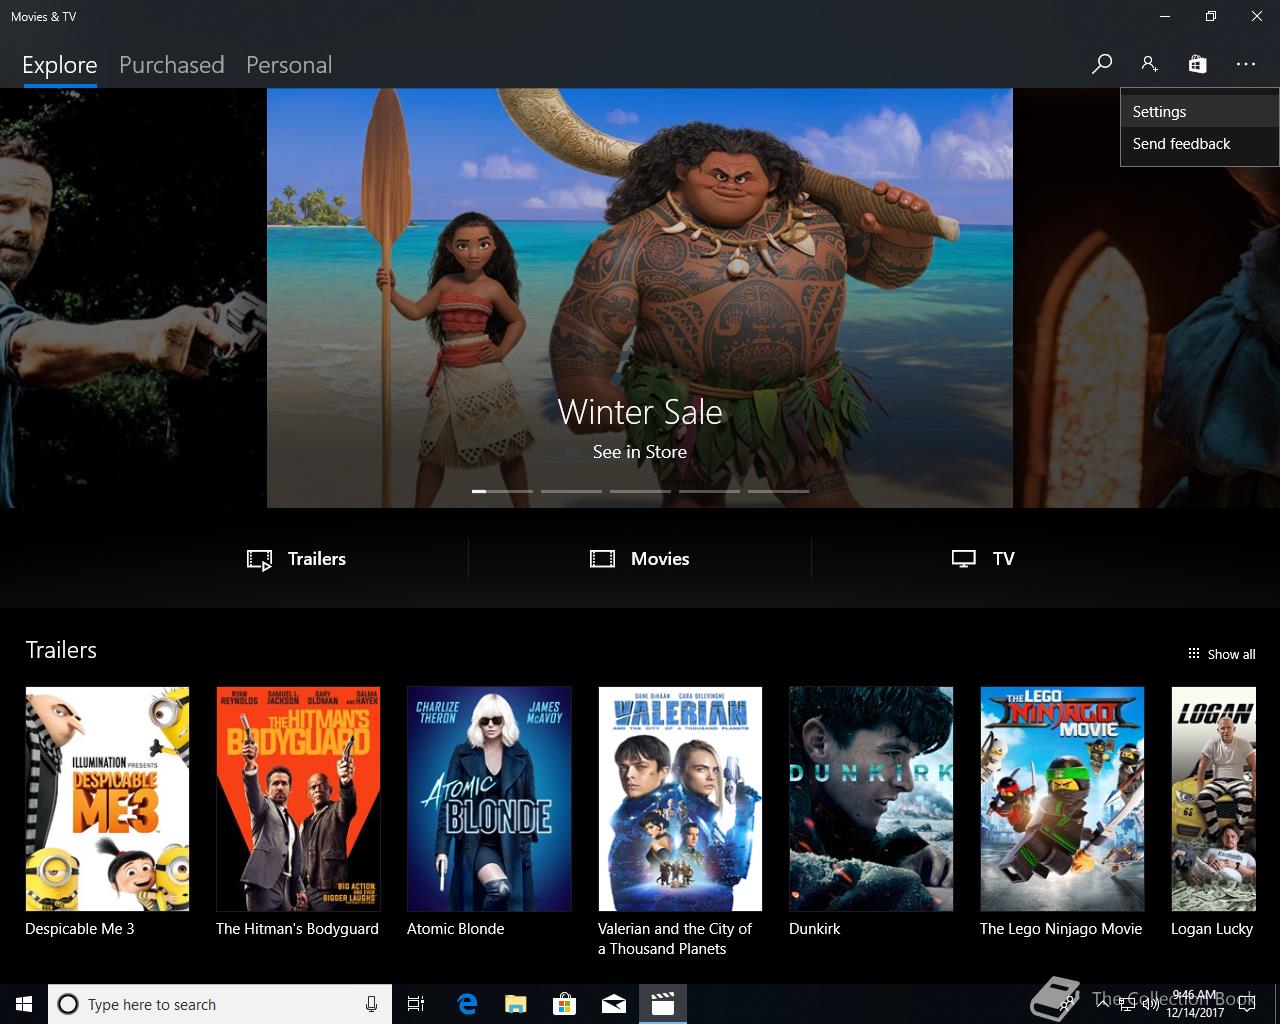Open Dunkirk poster thumbnail

871,799
